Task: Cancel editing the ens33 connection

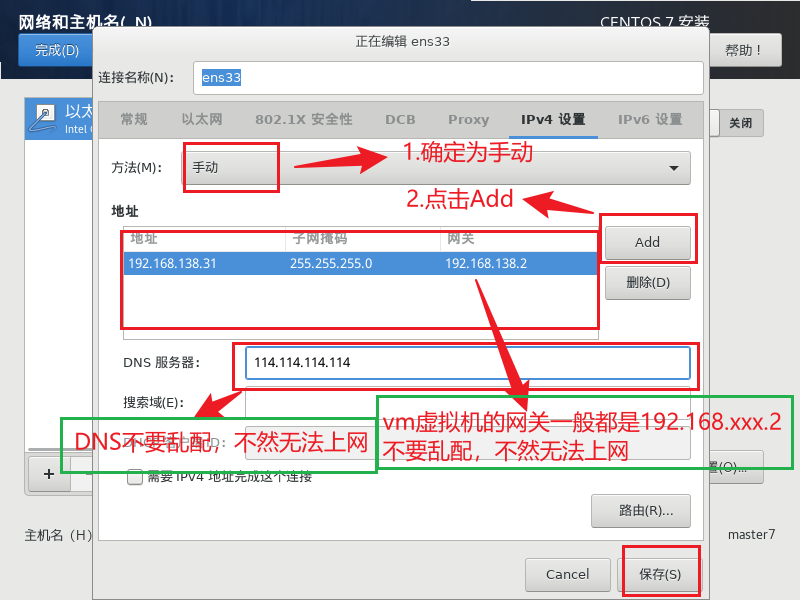Action: 567,574
